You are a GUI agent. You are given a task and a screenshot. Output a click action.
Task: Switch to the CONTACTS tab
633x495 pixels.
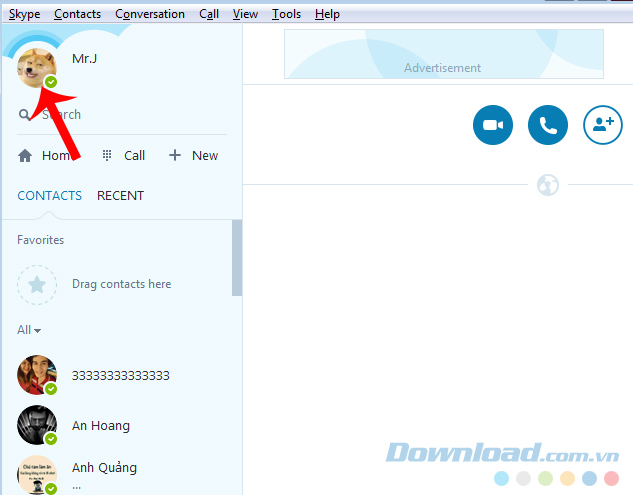50,196
